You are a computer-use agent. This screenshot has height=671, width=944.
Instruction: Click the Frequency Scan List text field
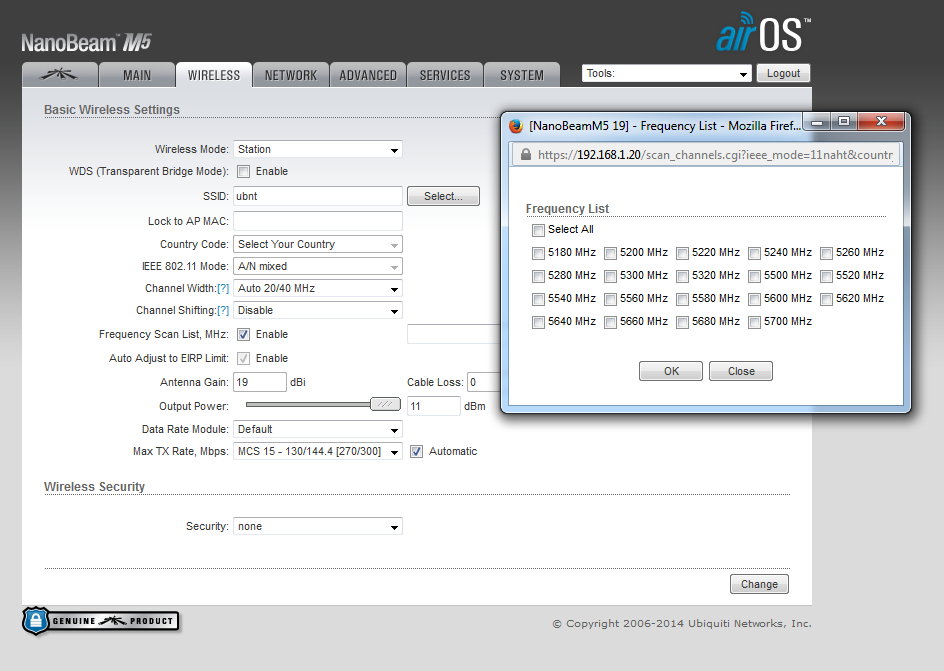coord(454,334)
